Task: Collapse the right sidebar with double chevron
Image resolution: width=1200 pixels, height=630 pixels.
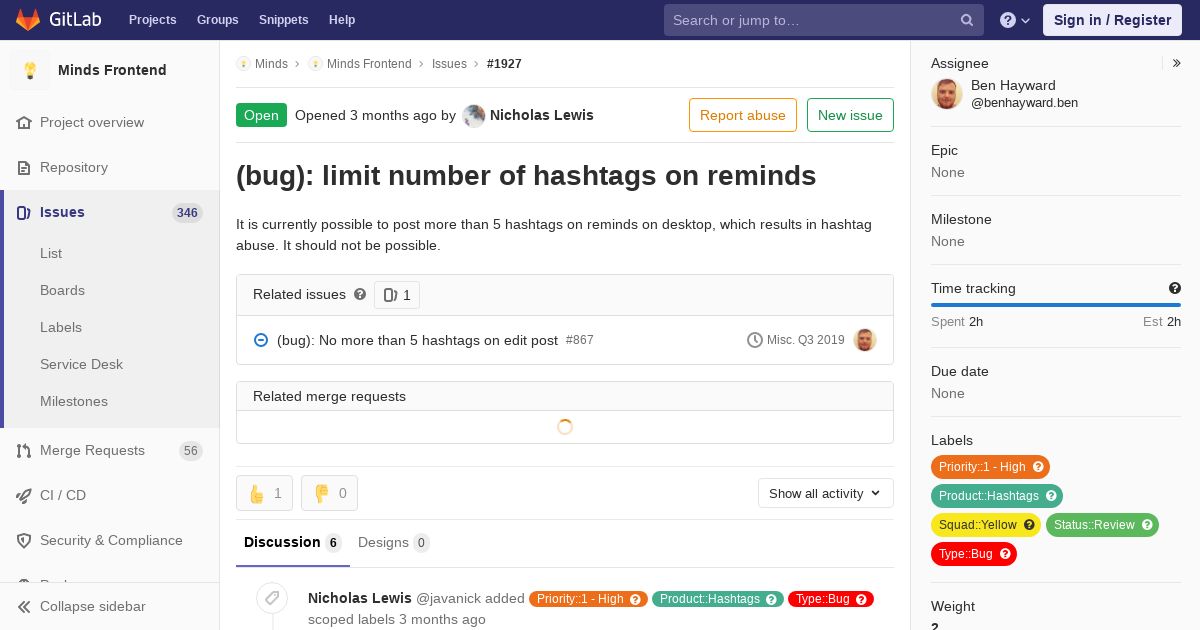Action: pyautogui.click(x=1177, y=63)
